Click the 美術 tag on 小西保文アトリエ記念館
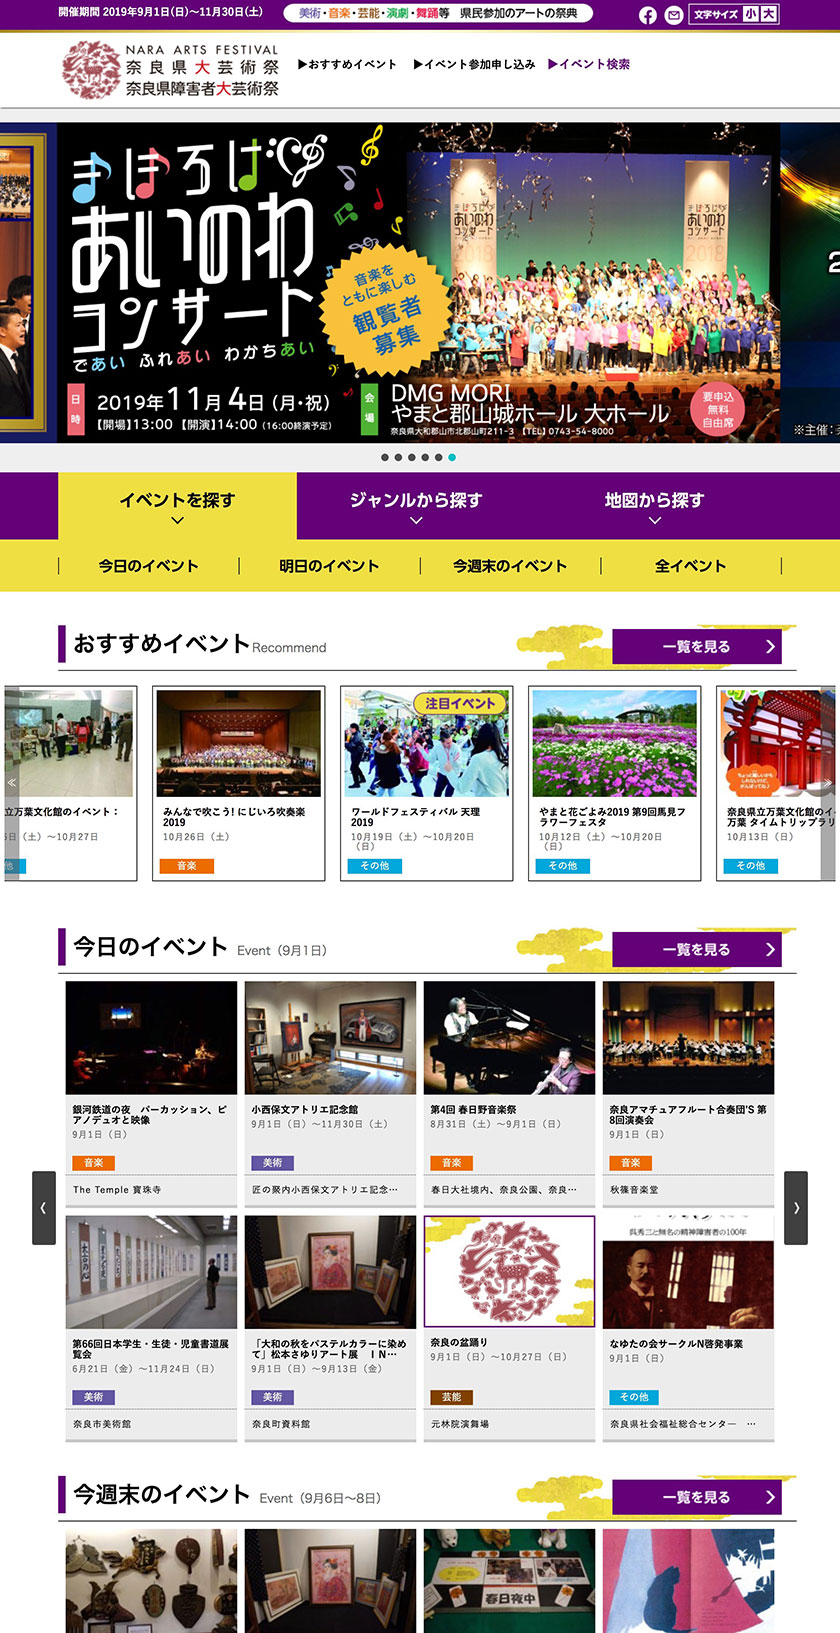 tap(273, 1163)
